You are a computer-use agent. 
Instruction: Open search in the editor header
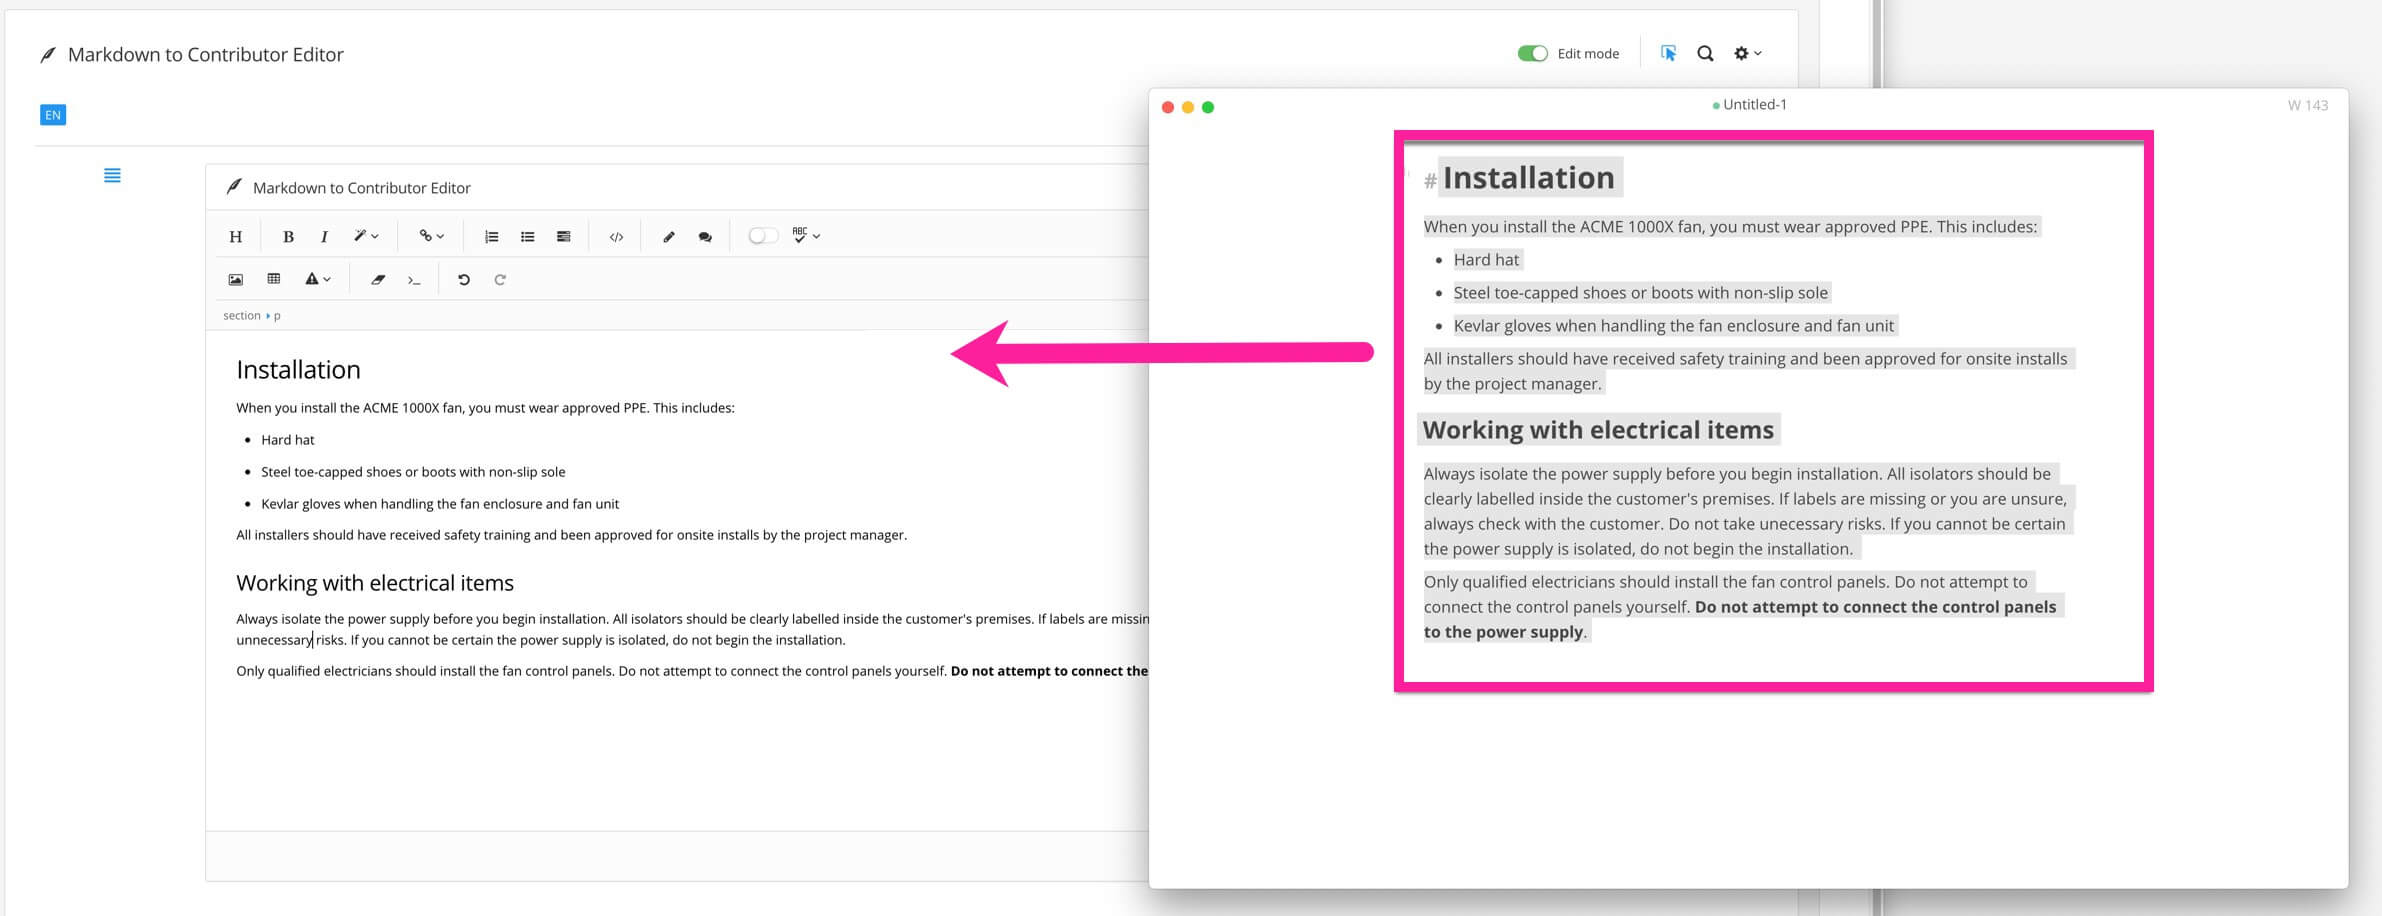[1705, 53]
